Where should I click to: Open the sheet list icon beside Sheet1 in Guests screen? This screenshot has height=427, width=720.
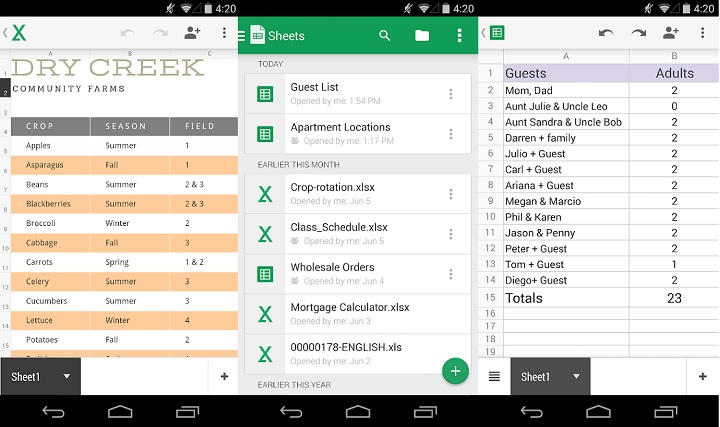(x=494, y=376)
